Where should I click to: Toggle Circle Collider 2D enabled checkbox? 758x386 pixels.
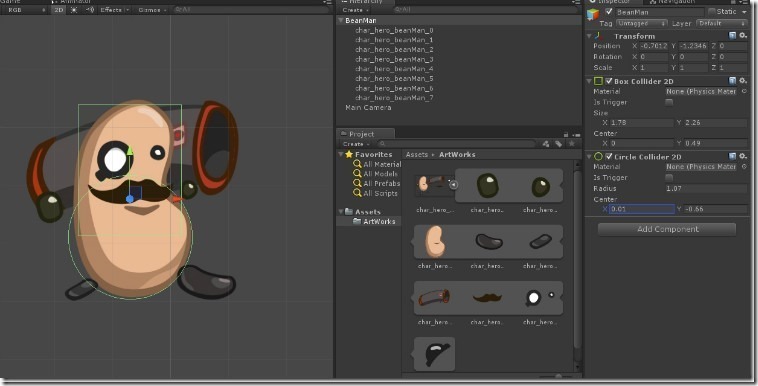tap(609, 156)
